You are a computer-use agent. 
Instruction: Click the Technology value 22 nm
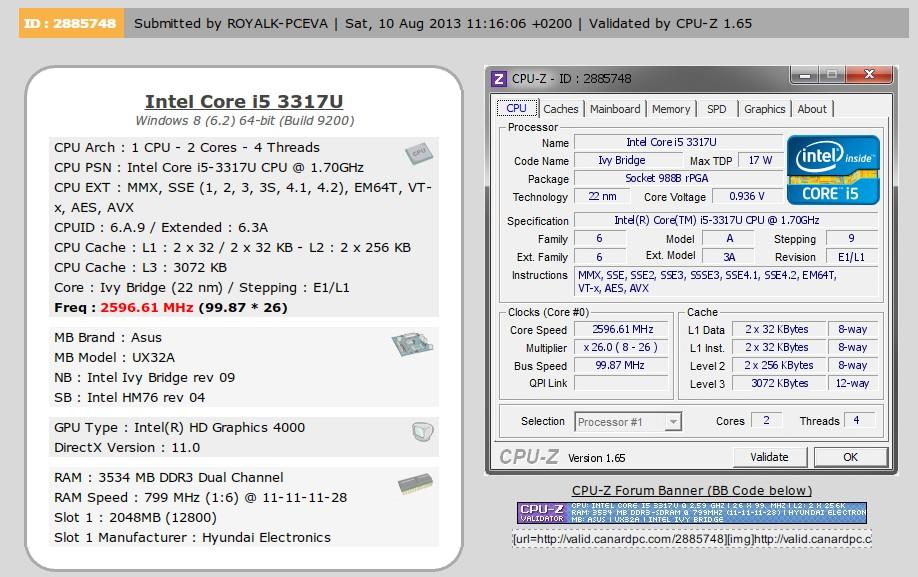602,197
